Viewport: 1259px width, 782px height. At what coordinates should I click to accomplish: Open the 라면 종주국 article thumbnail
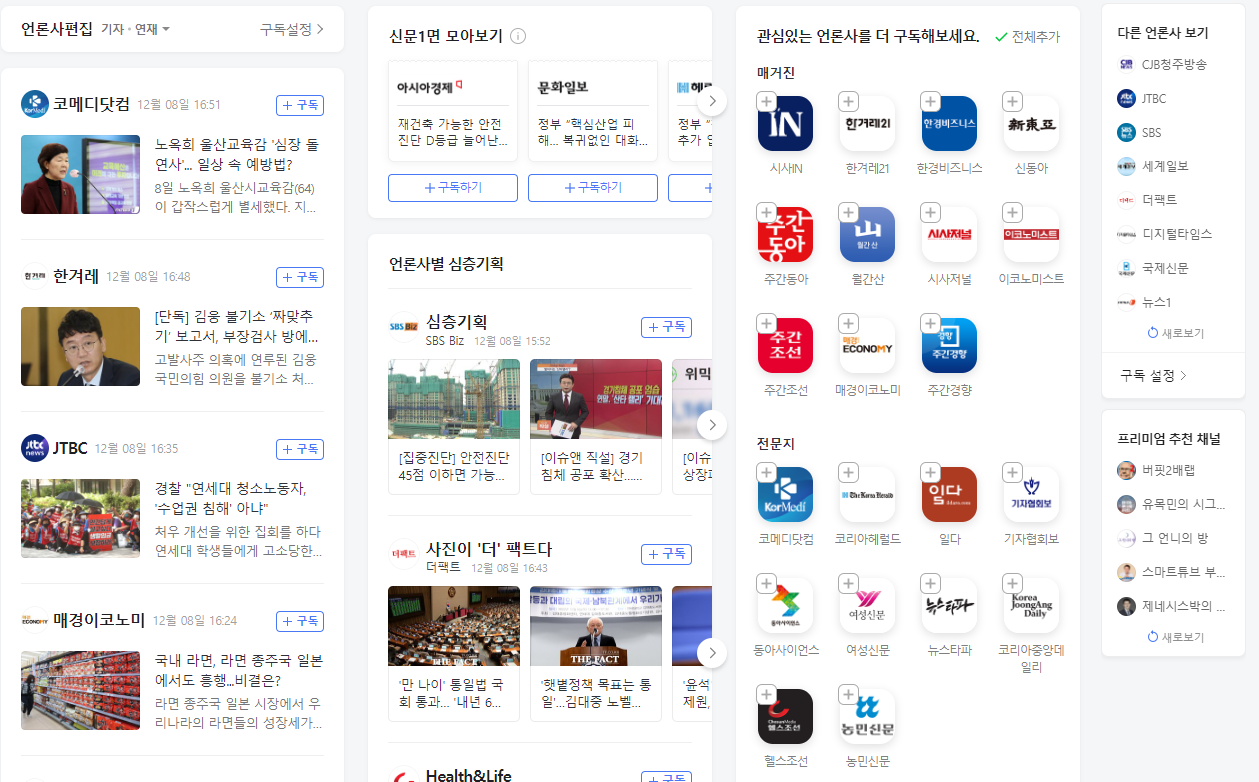pyautogui.click(x=80, y=690)
